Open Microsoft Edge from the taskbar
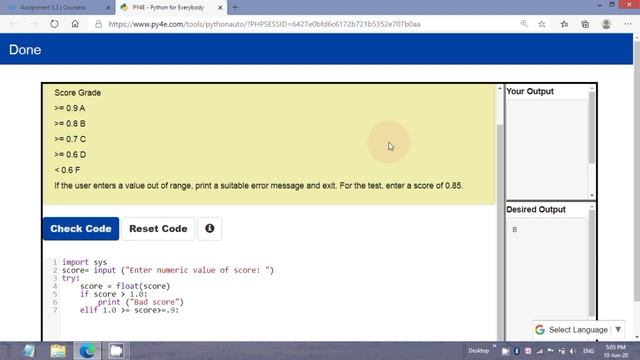The width and height of the screenshot is (640, 360). (87, 351)
